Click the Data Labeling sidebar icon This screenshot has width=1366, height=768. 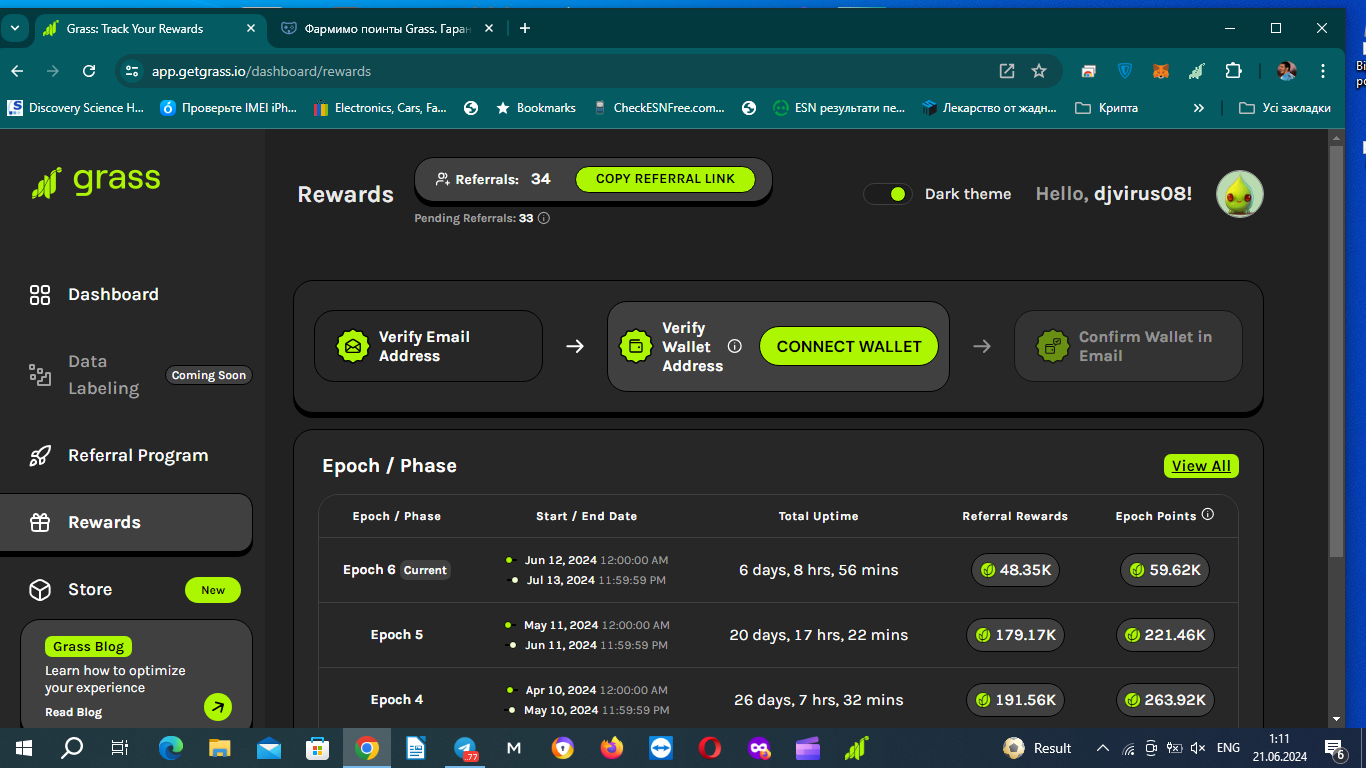tap(40, 375)
